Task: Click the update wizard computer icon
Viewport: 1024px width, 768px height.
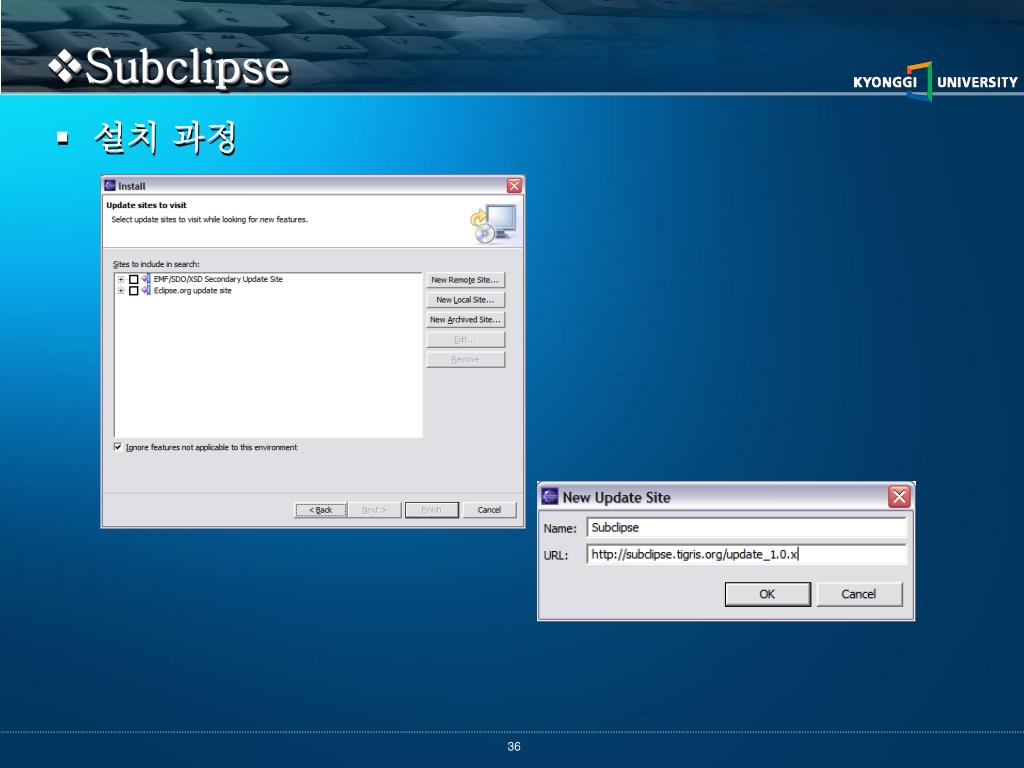Action: pyautogui.click(x=494, y=224)
